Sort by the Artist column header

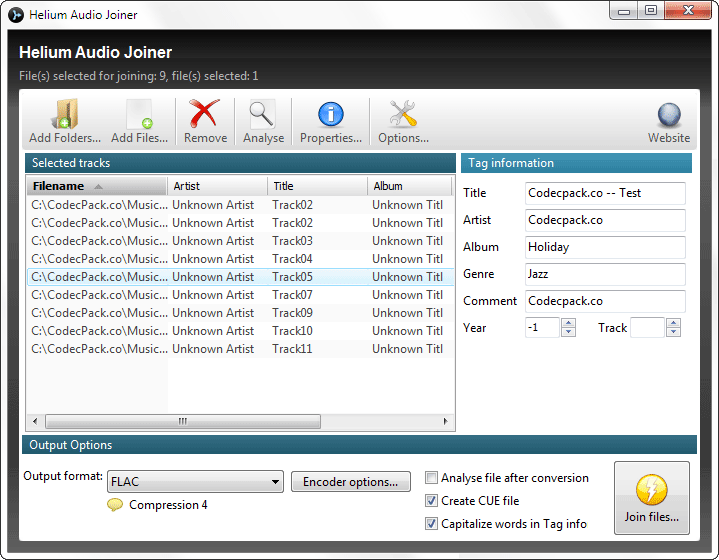[217, 186]
